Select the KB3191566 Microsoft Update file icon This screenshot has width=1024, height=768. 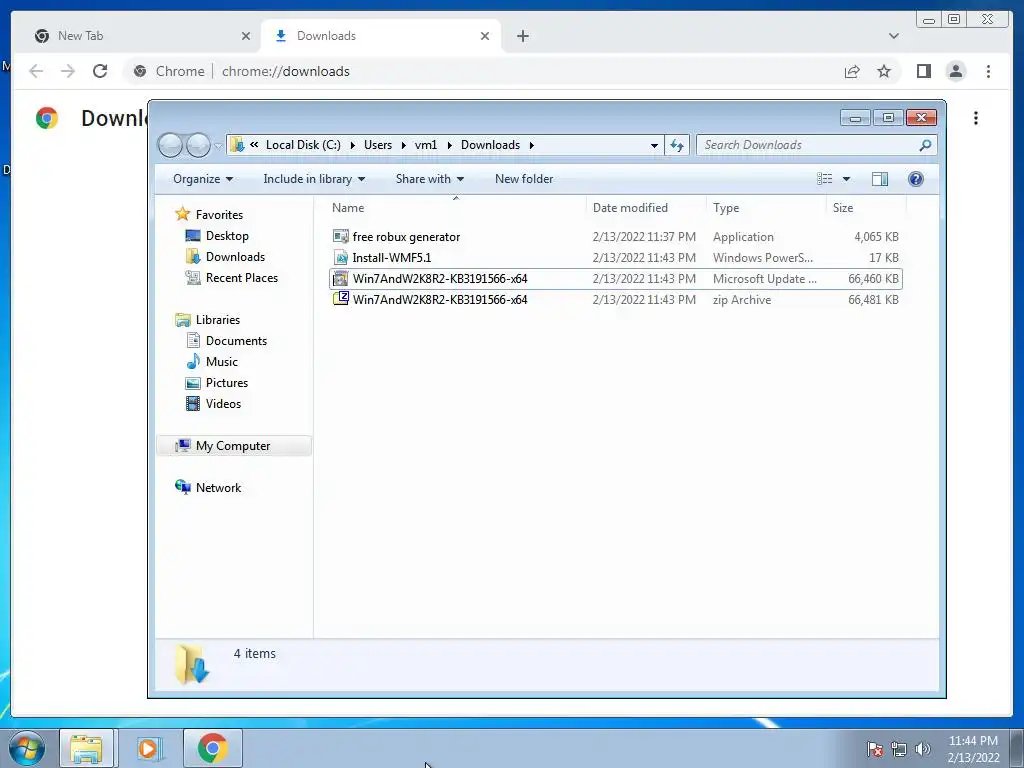pyautogui.click(x=340, y=279)
